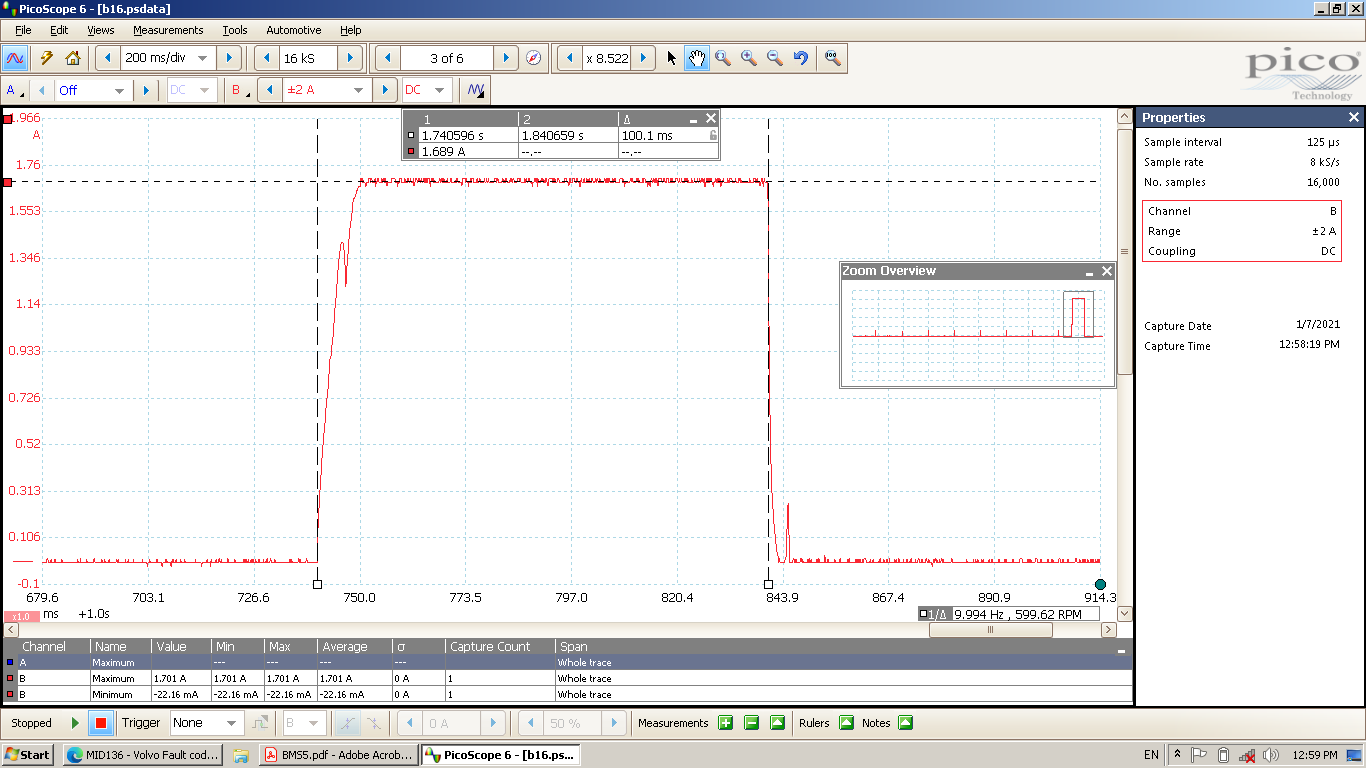The image size is (1366, 768).
Task: Decrease the number of samples
Action: pos(267,58)
